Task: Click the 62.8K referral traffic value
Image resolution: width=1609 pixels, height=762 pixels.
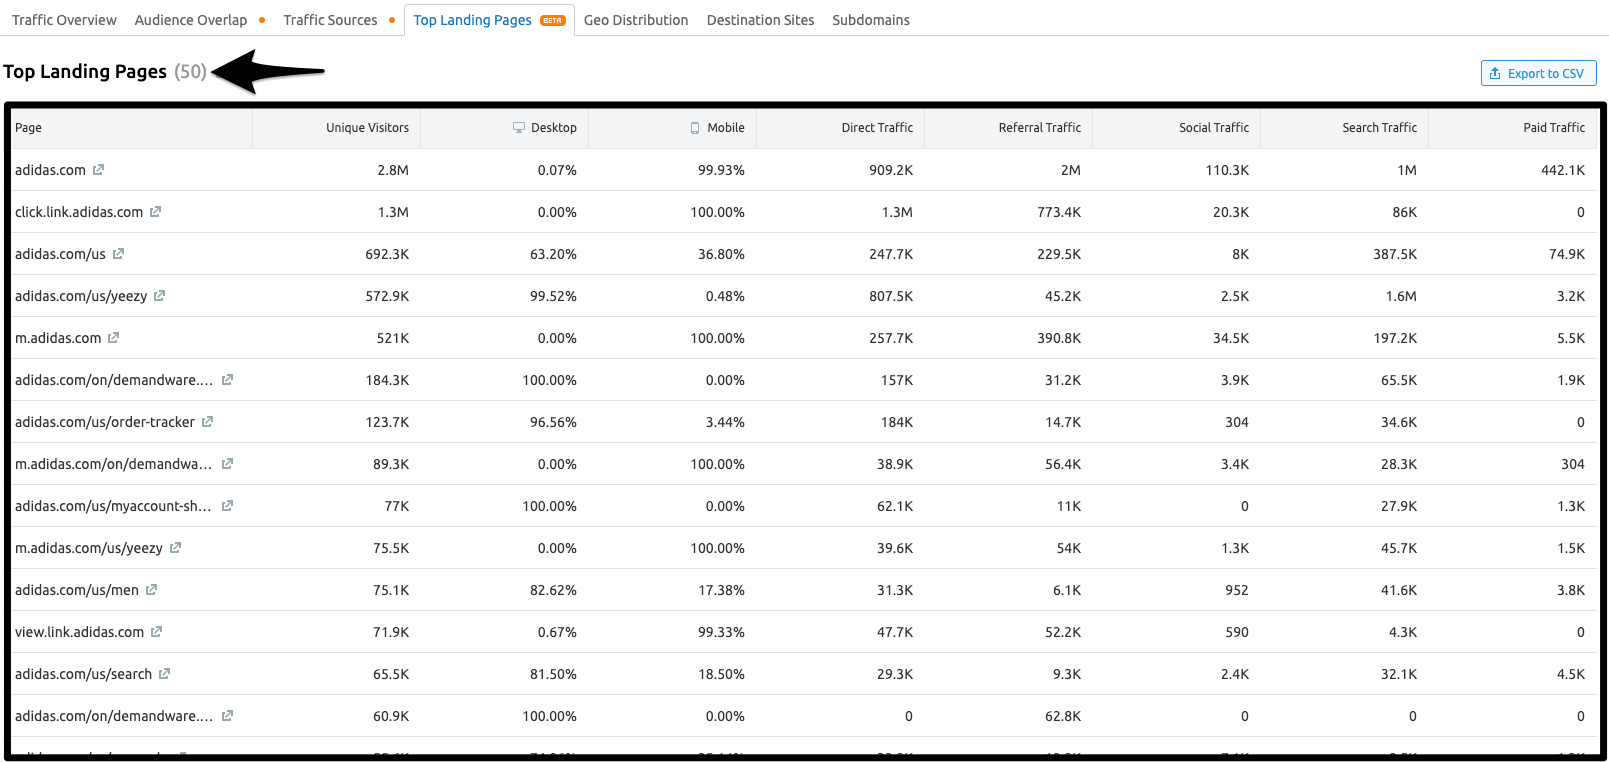Action: click(x=1063, y=716)
